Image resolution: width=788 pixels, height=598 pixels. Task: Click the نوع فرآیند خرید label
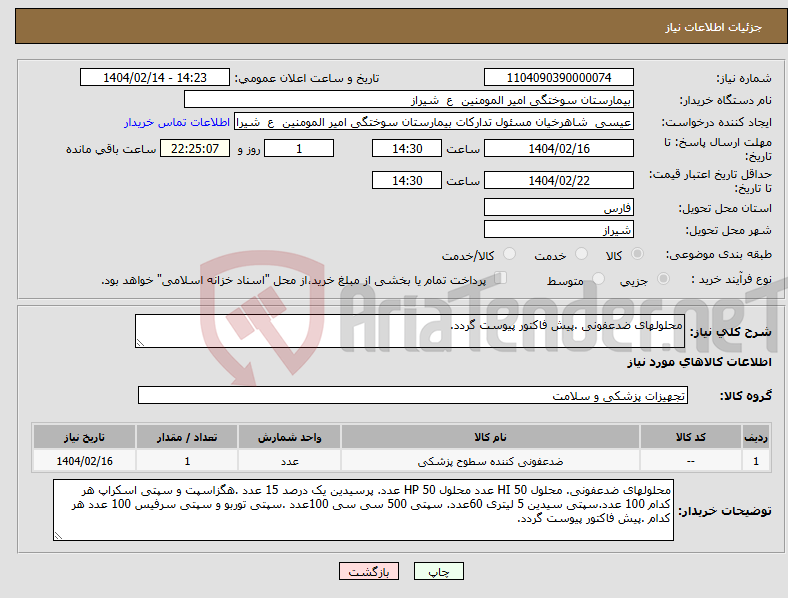pyautogui.click(x=731, y=279)
